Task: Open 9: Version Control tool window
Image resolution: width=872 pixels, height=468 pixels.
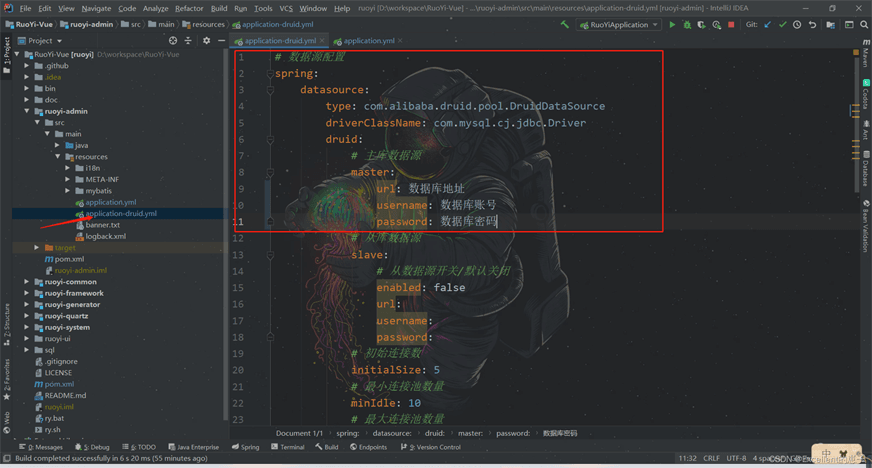Action: [x=430, y=447]
